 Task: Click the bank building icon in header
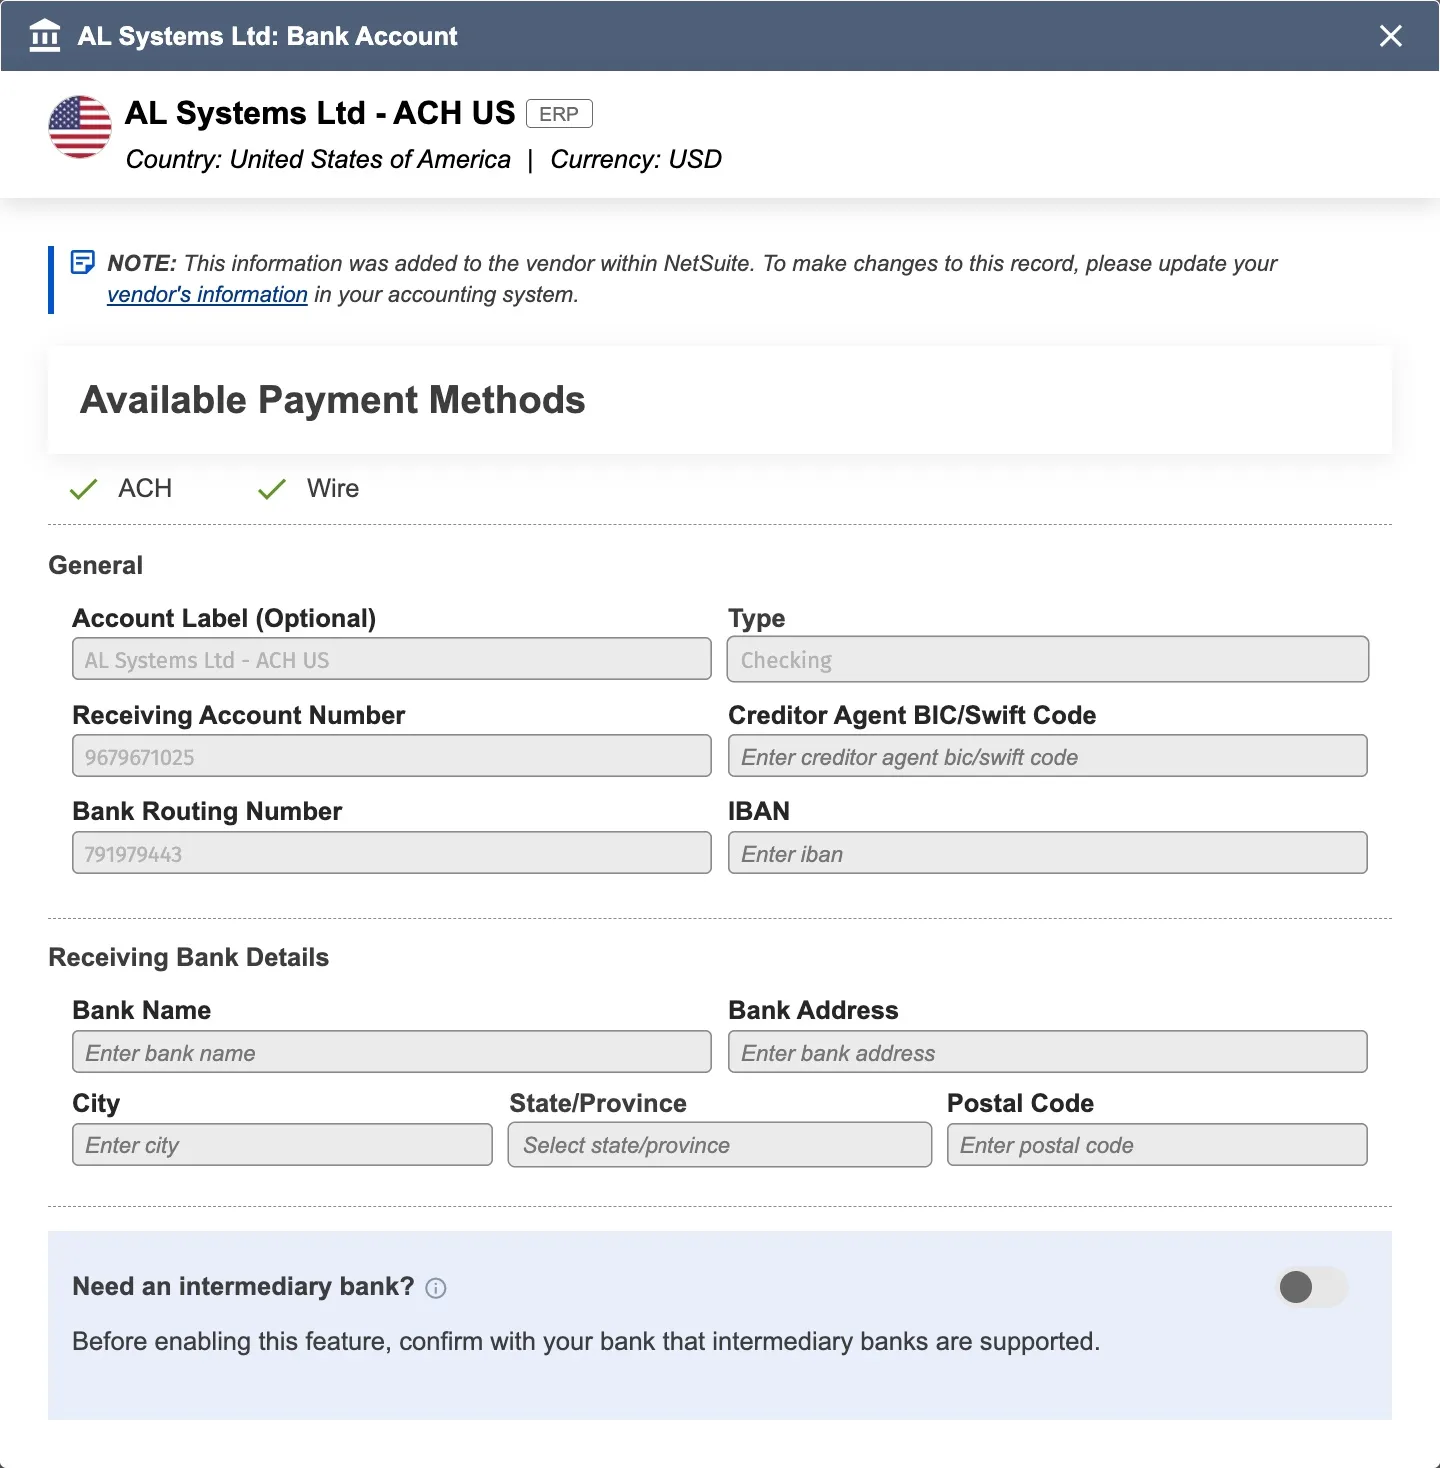click(x=45, y=36)
